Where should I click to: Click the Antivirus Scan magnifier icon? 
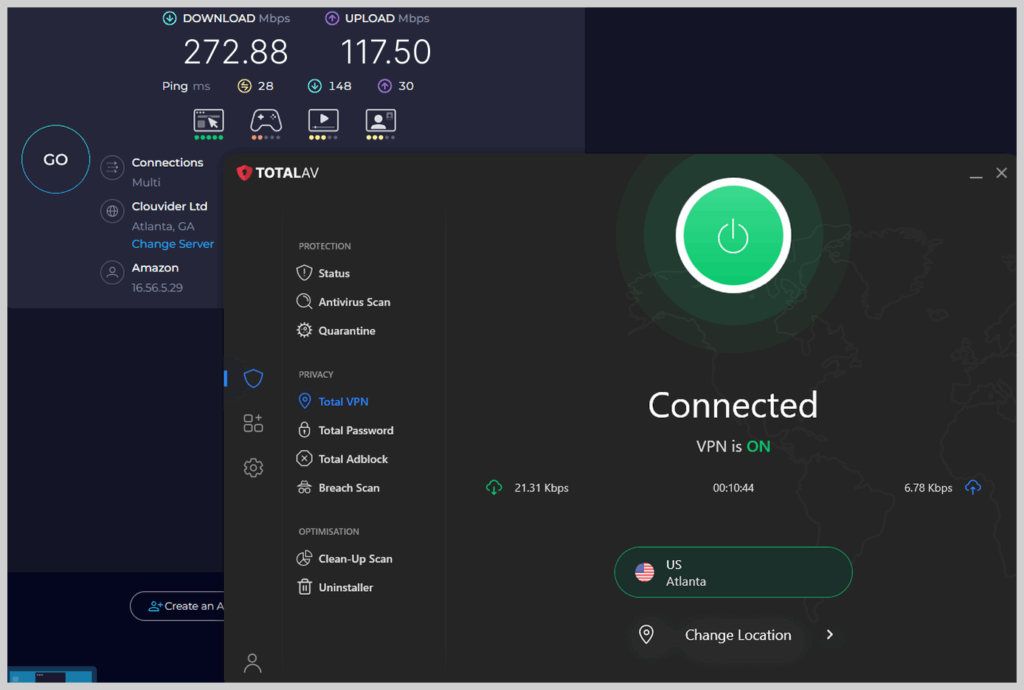tap(304, 302)
